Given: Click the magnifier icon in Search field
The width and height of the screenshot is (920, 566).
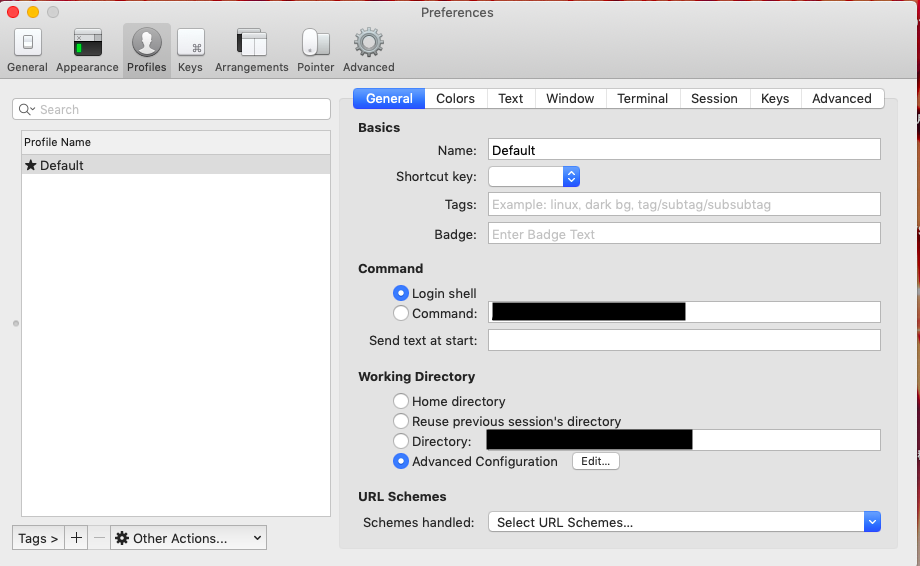Looking at the screenshot, I should (26, 109).
